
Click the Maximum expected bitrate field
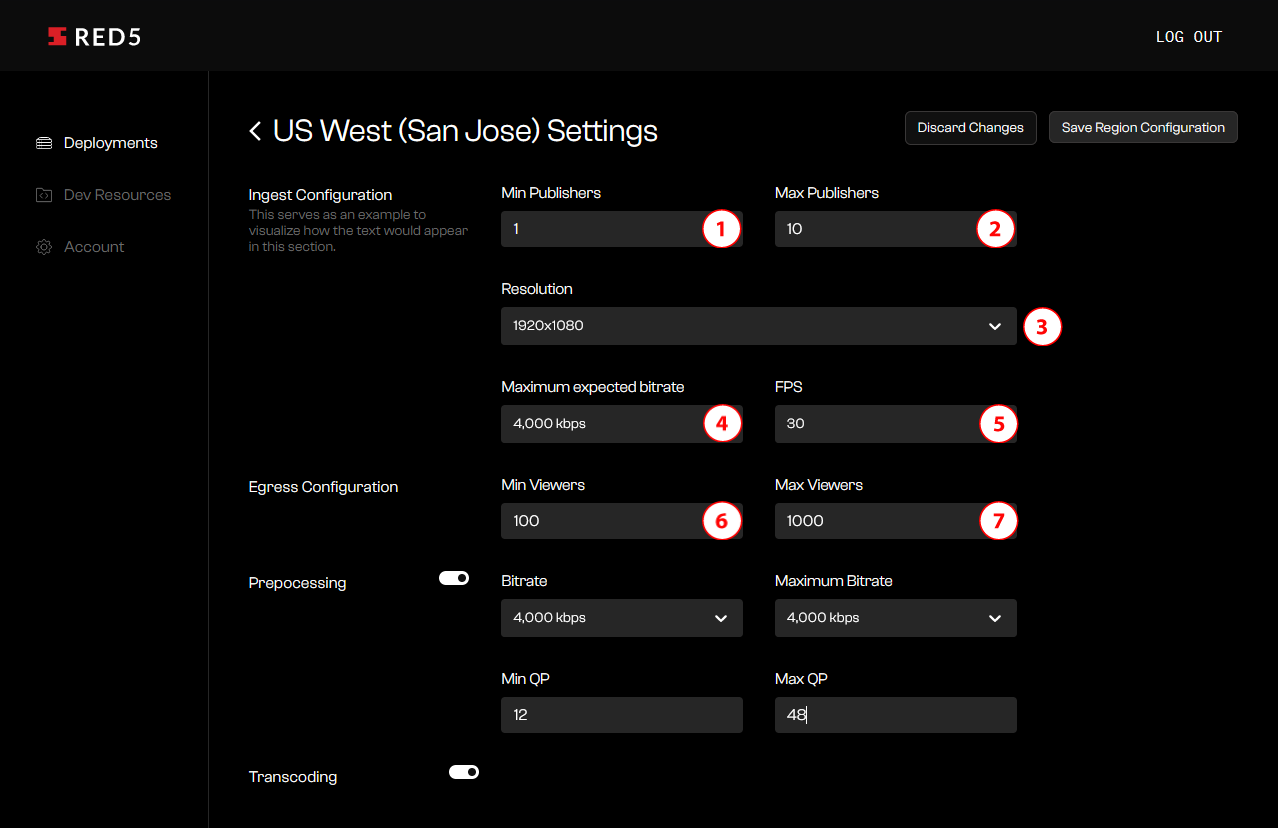point(622,424)
